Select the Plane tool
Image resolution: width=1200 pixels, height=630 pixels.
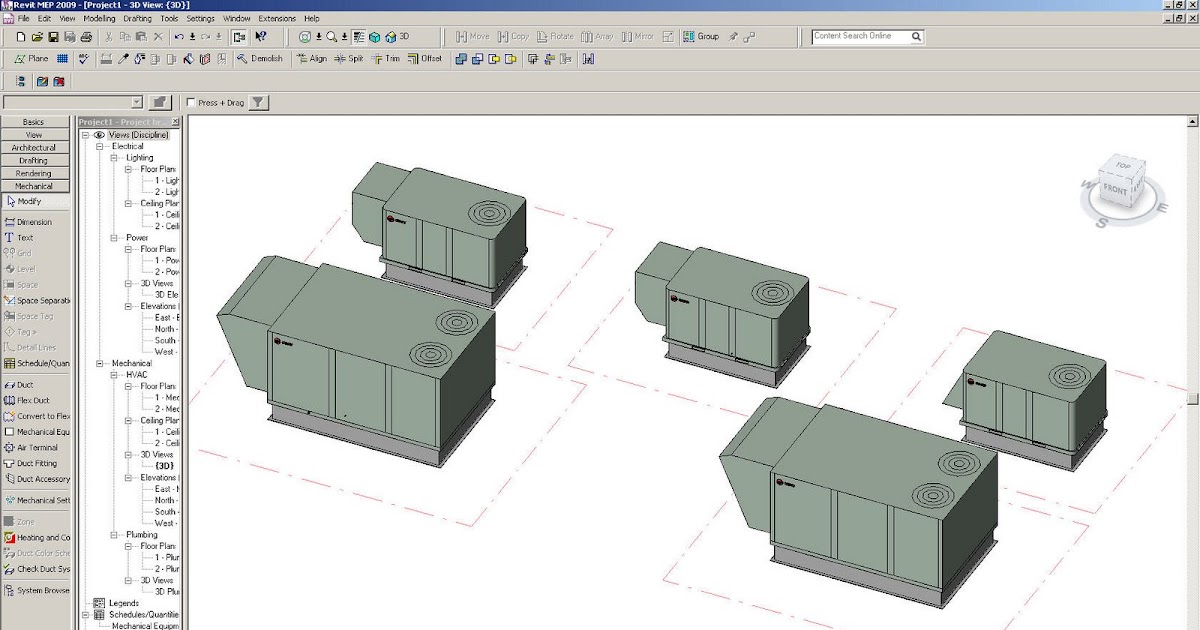click(31, 59)
